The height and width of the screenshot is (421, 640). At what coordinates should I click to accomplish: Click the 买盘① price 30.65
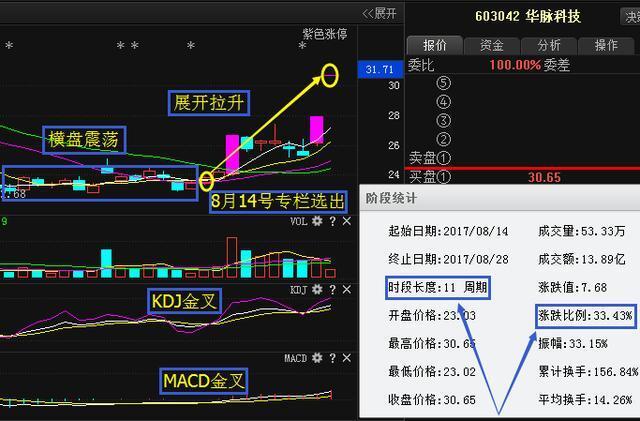point(546,176)
